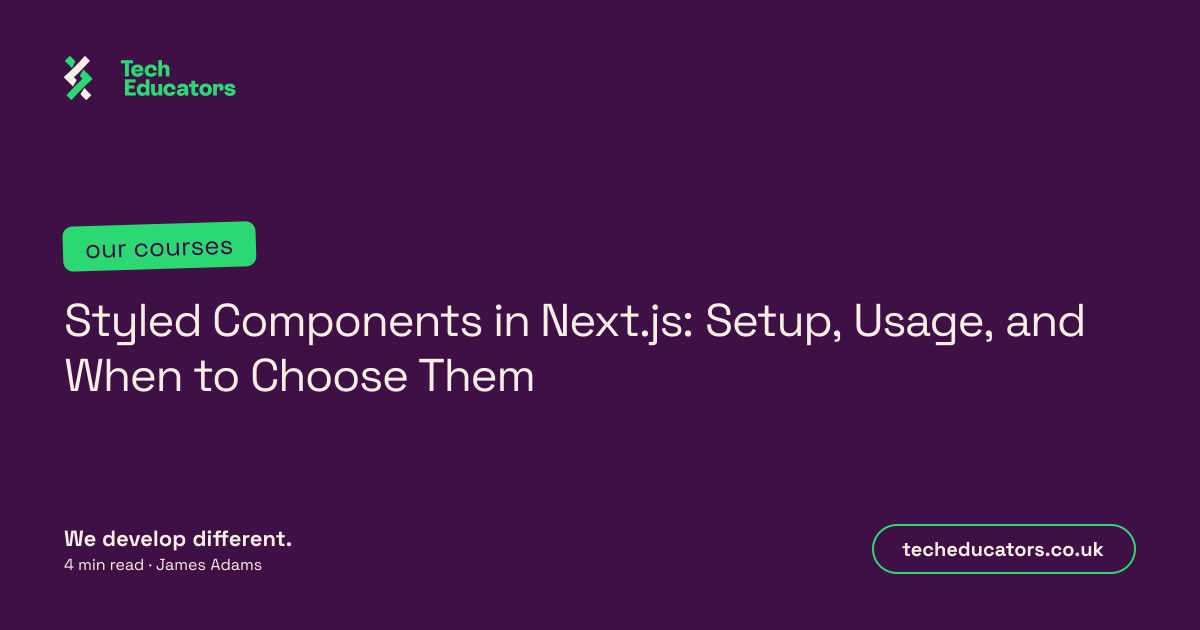Click the word "different." in the tagline
Image resolution: width=1200 pixels, height=630 pixels.
248,538
